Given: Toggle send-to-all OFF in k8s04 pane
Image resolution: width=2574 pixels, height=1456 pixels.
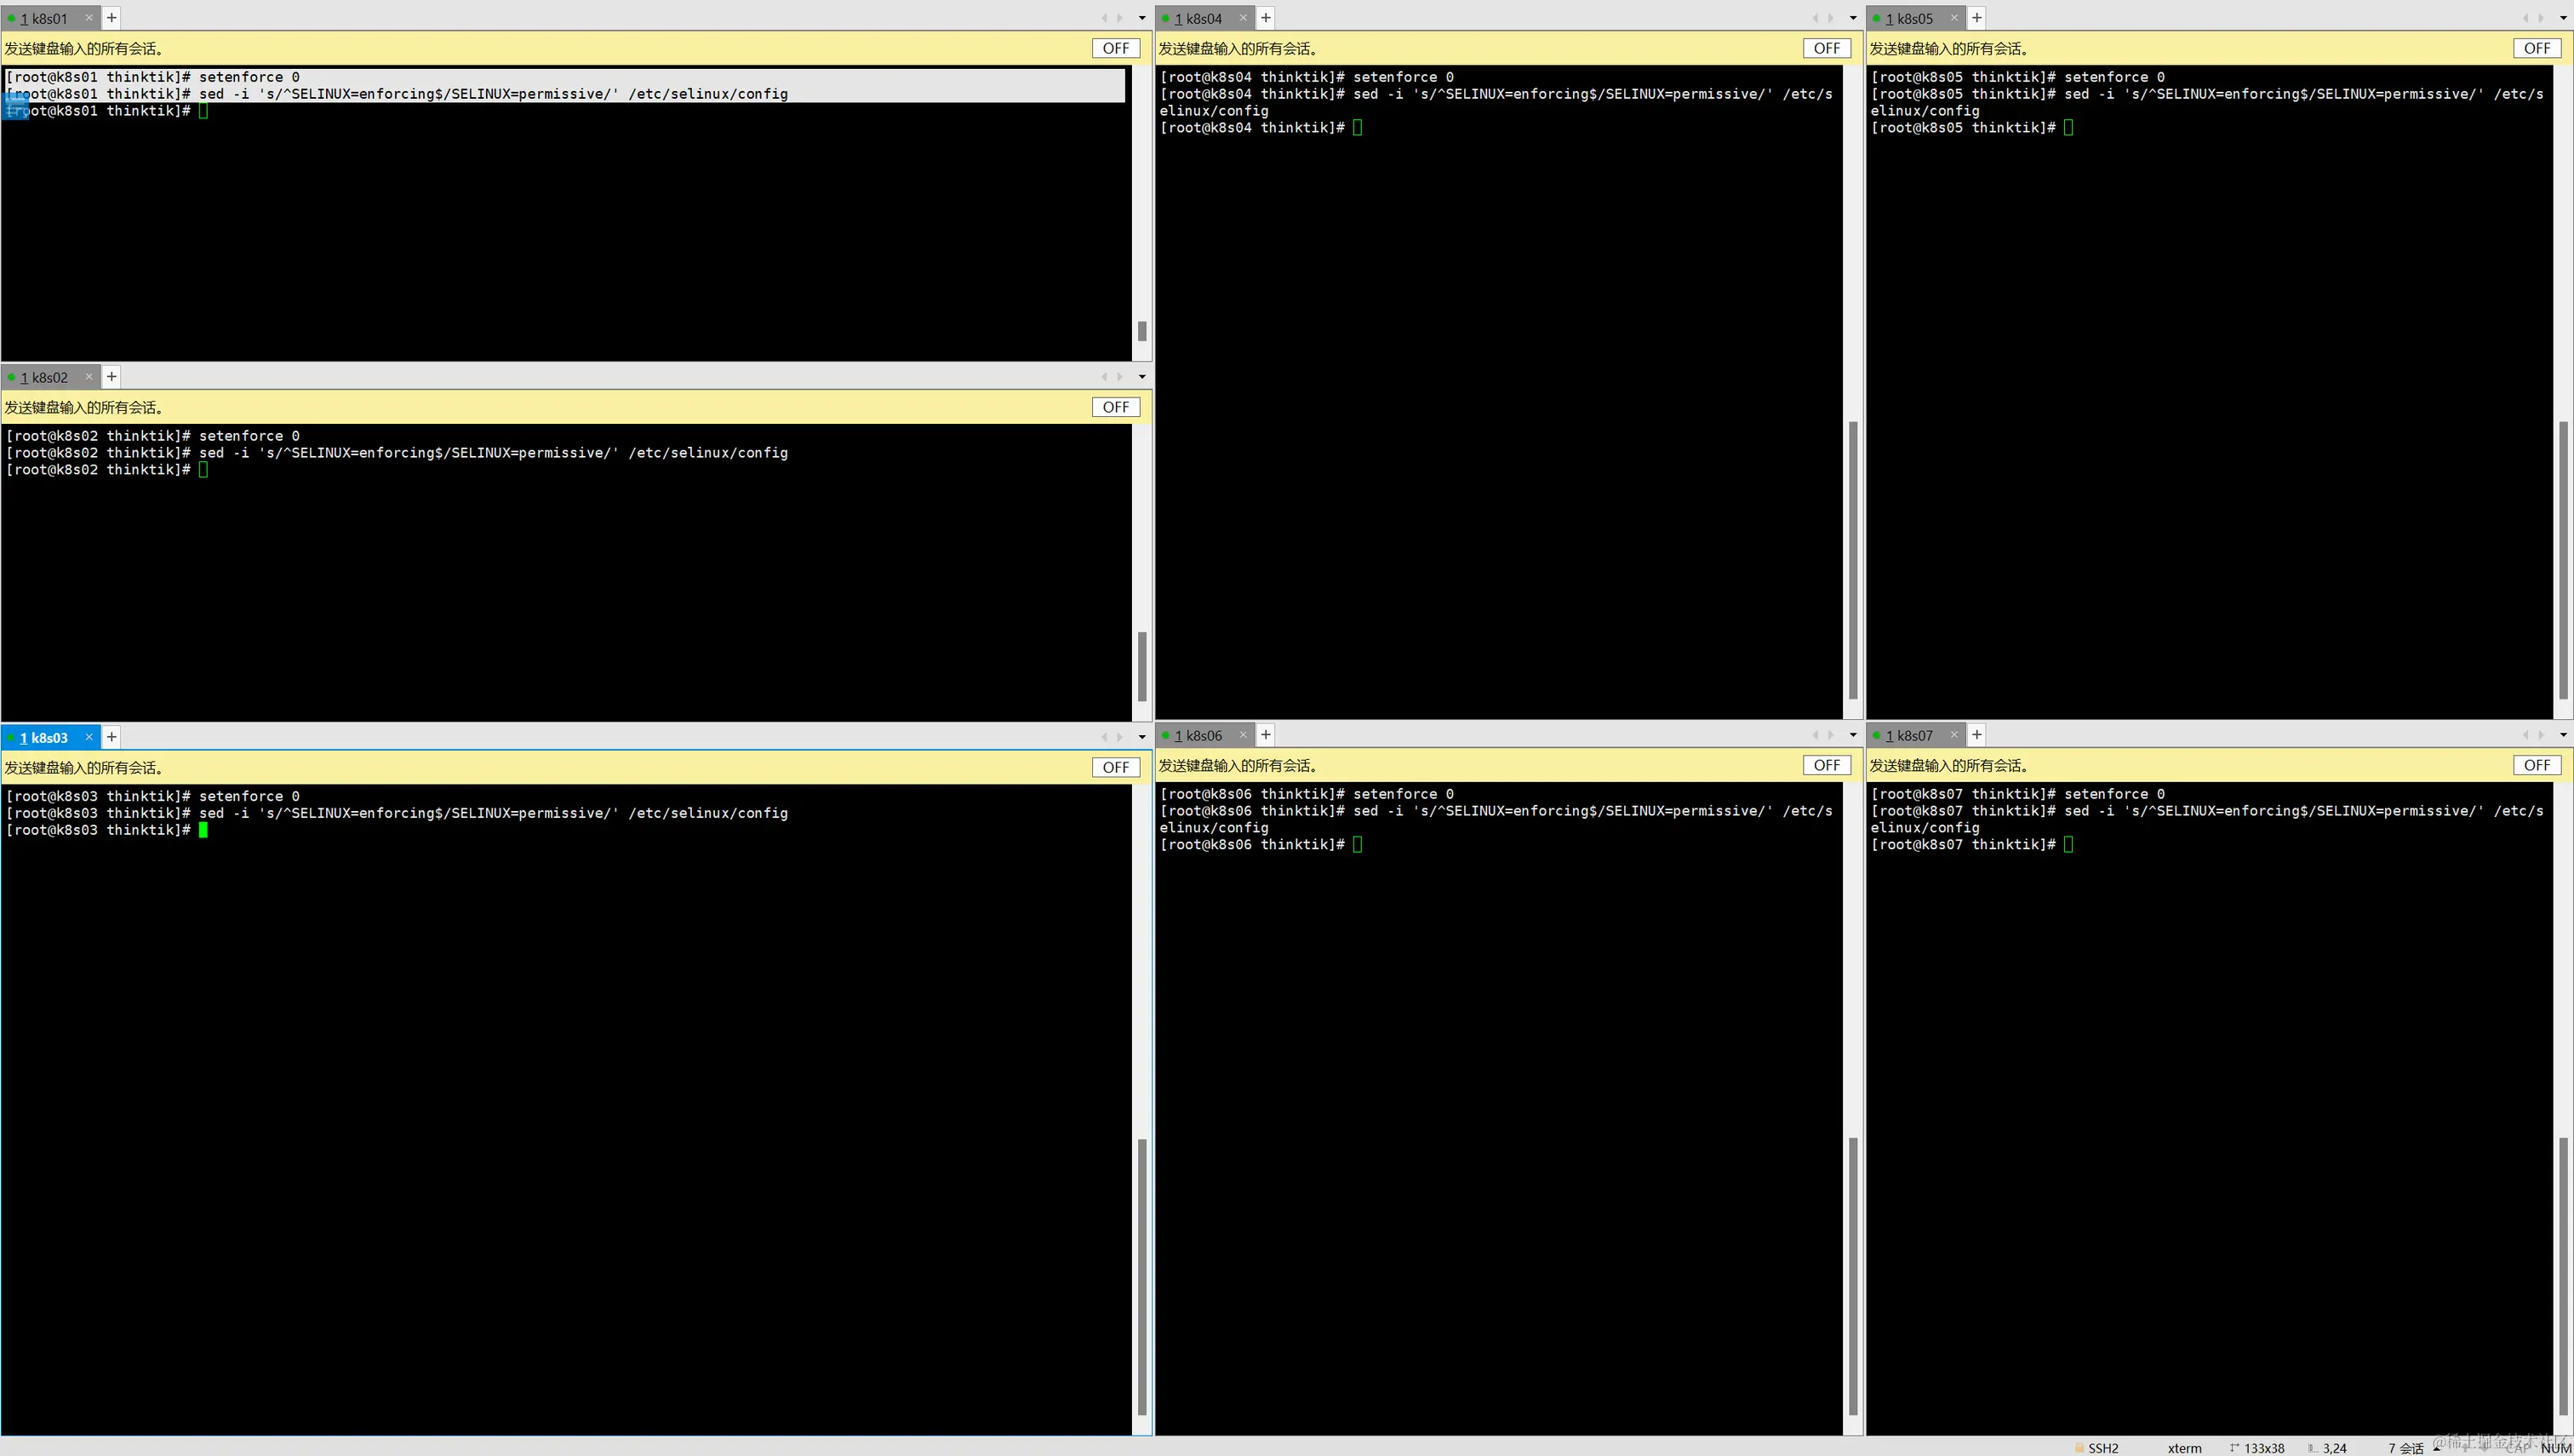Looking at the screenshot, I should pos(1826,48).
